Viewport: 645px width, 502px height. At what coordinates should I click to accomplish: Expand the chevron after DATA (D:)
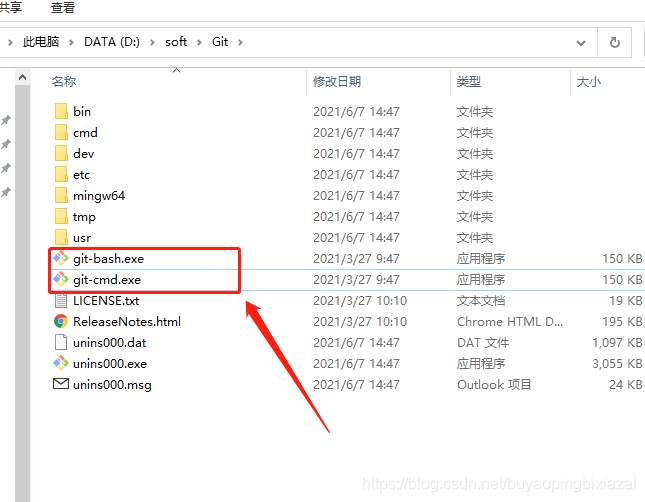152,42
